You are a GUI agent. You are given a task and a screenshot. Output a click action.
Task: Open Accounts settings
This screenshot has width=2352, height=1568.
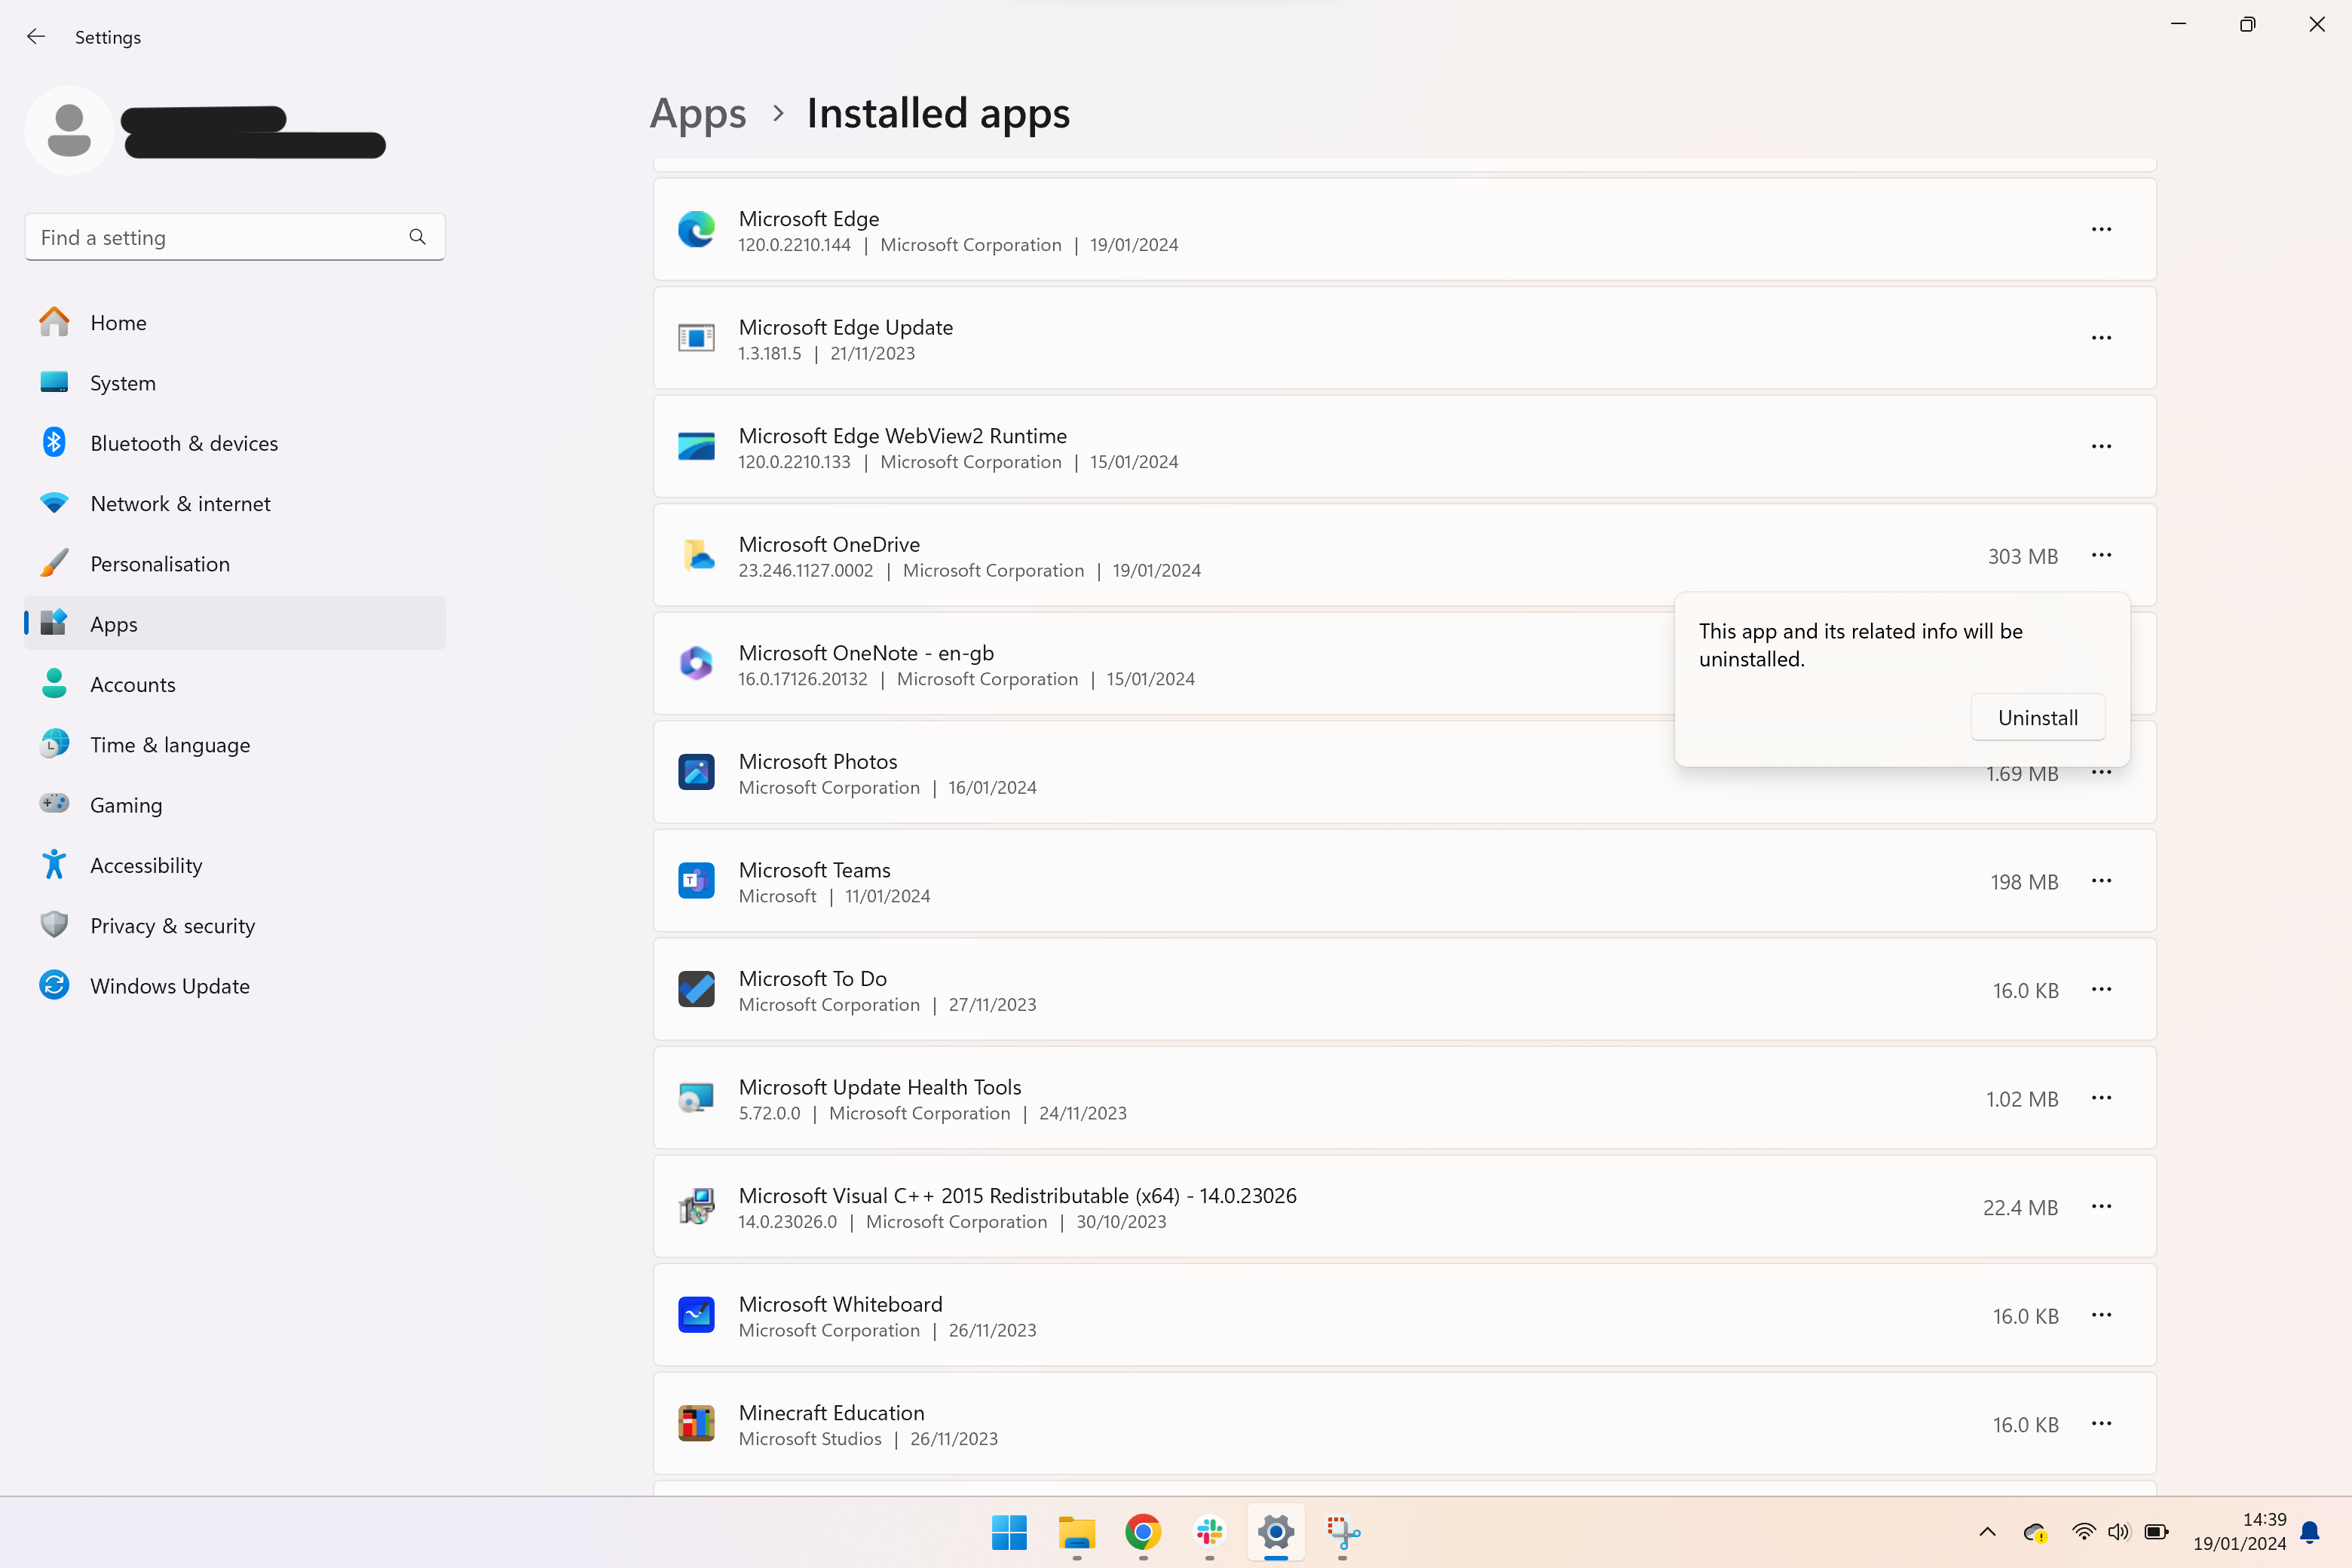pos(235,684)
